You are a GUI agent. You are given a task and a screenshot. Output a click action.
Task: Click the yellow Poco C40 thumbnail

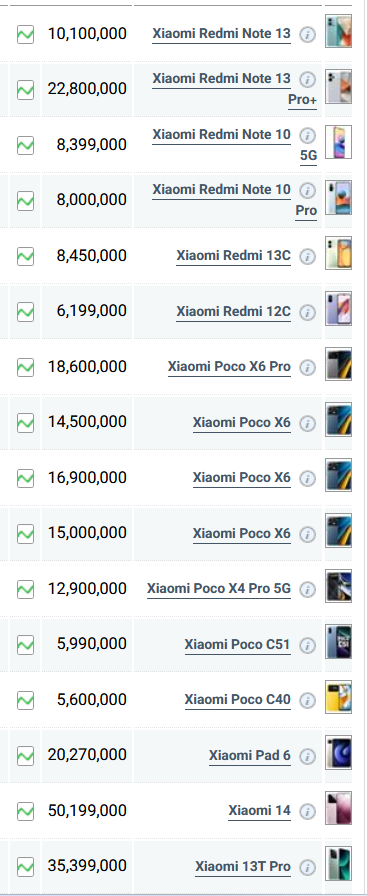[338, 697]
